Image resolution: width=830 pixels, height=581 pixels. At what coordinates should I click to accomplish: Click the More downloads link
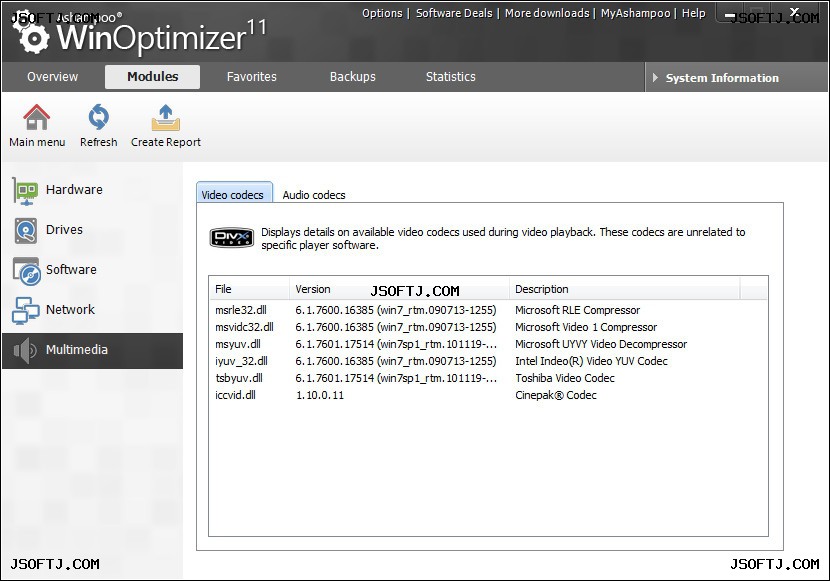click(547, 13)
